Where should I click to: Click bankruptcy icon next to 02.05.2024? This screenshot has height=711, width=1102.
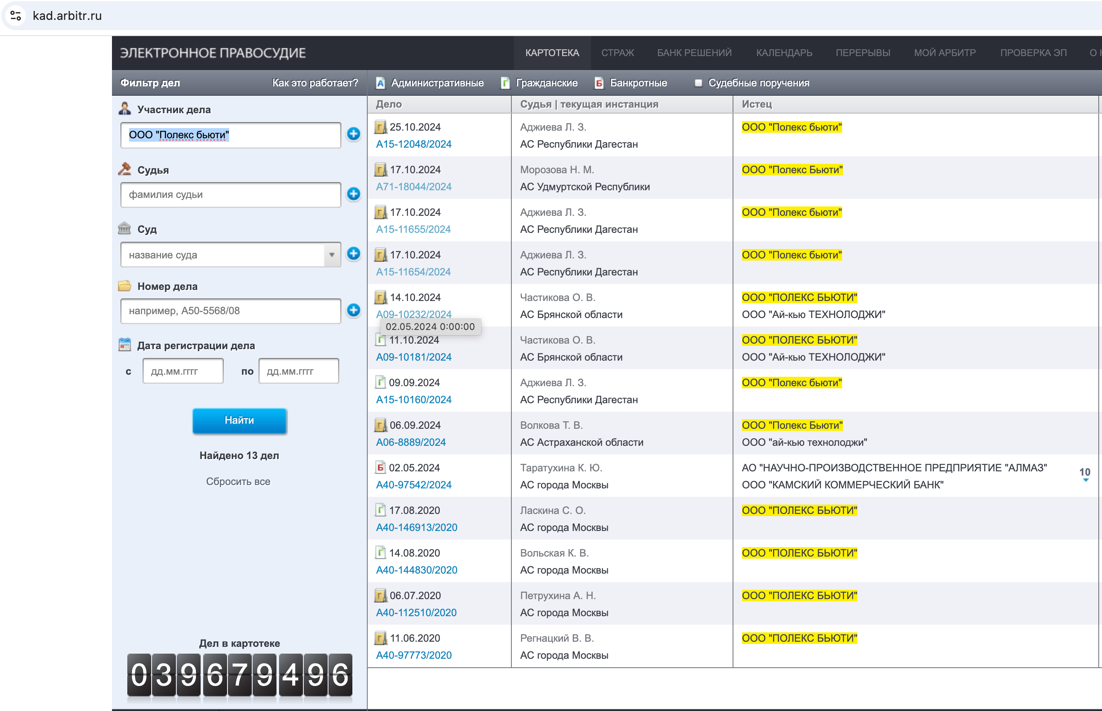coord(380,467)
